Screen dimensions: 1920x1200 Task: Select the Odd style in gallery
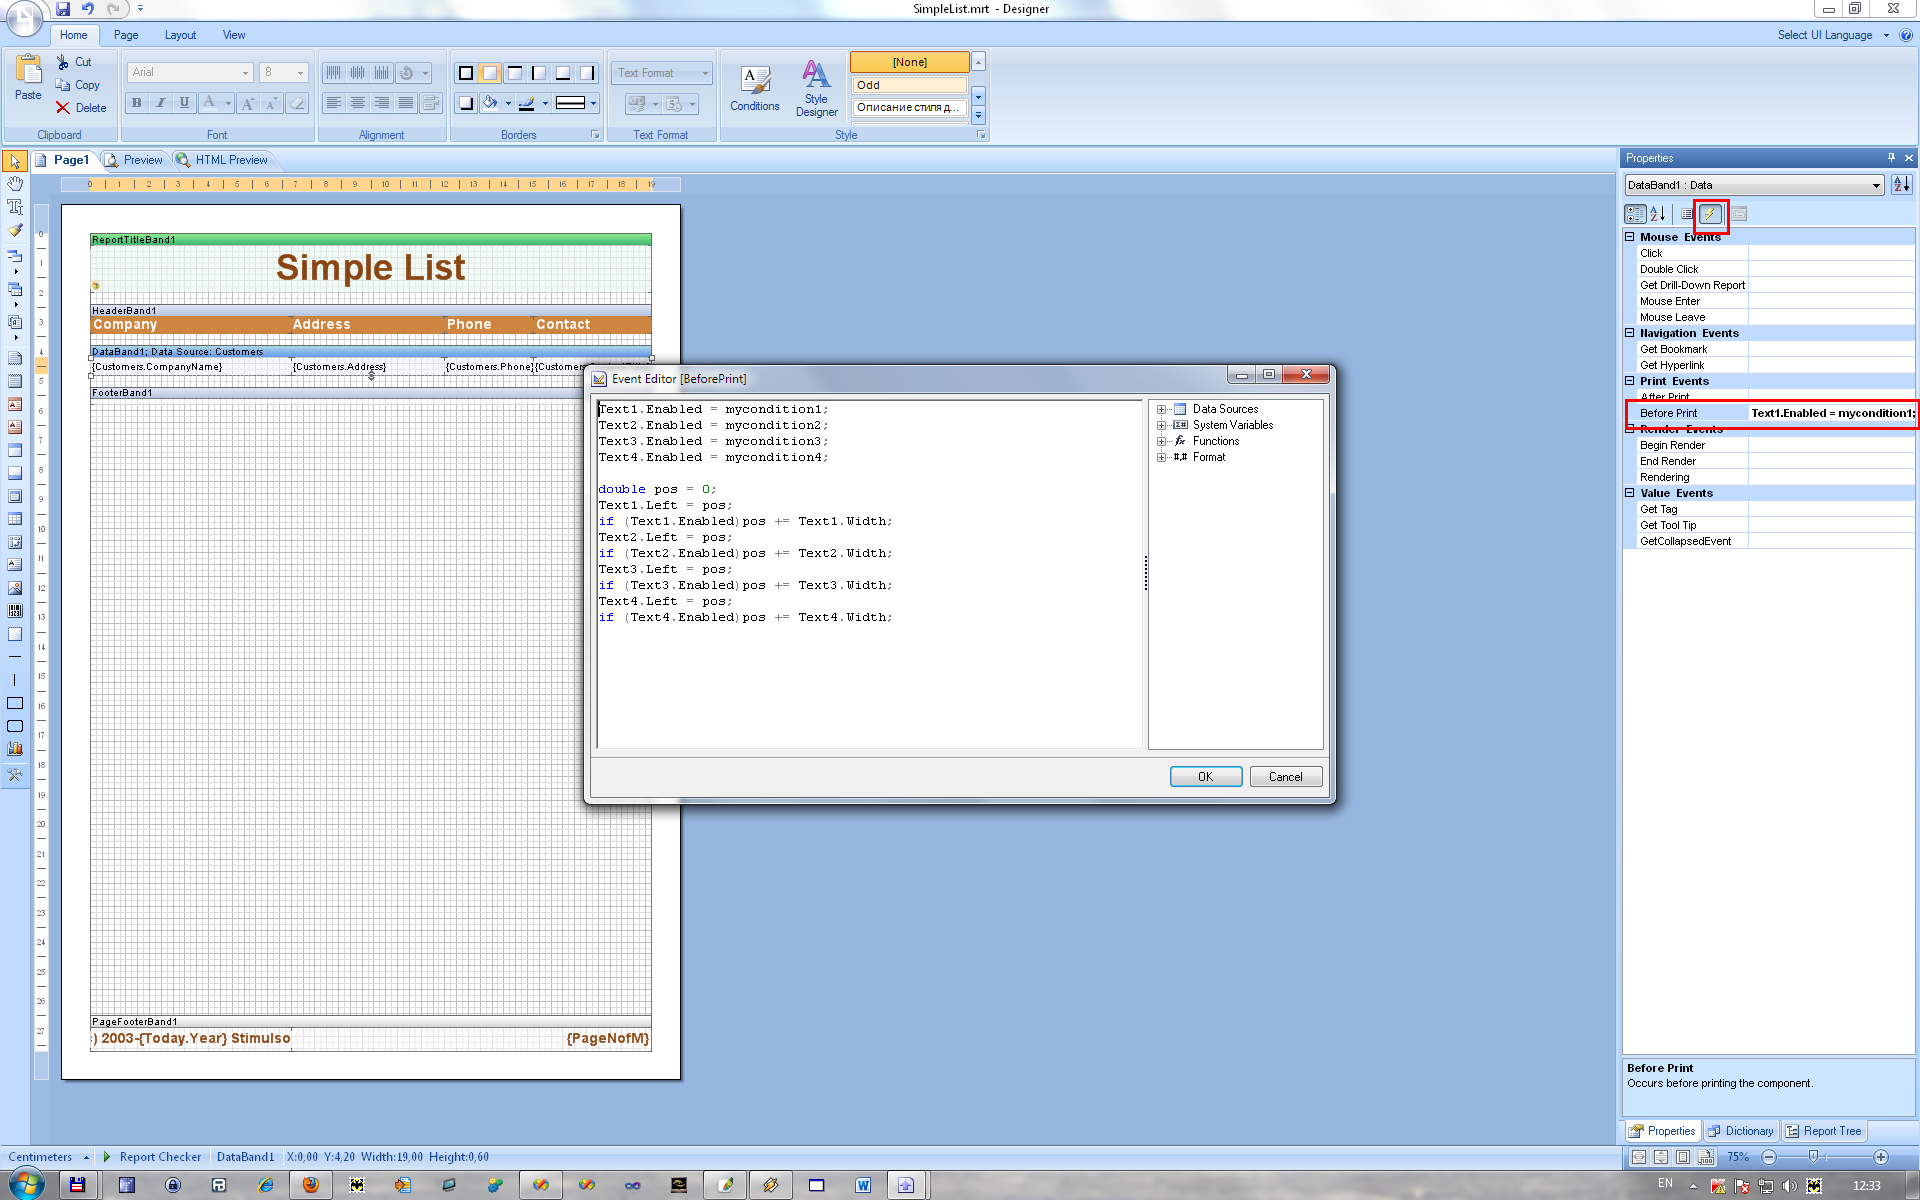pos(909,85)
